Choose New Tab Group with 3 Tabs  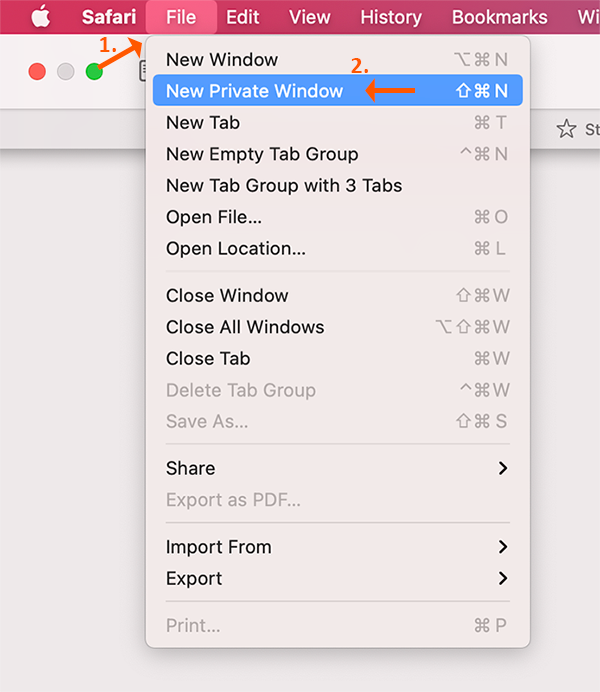point(284,185)
